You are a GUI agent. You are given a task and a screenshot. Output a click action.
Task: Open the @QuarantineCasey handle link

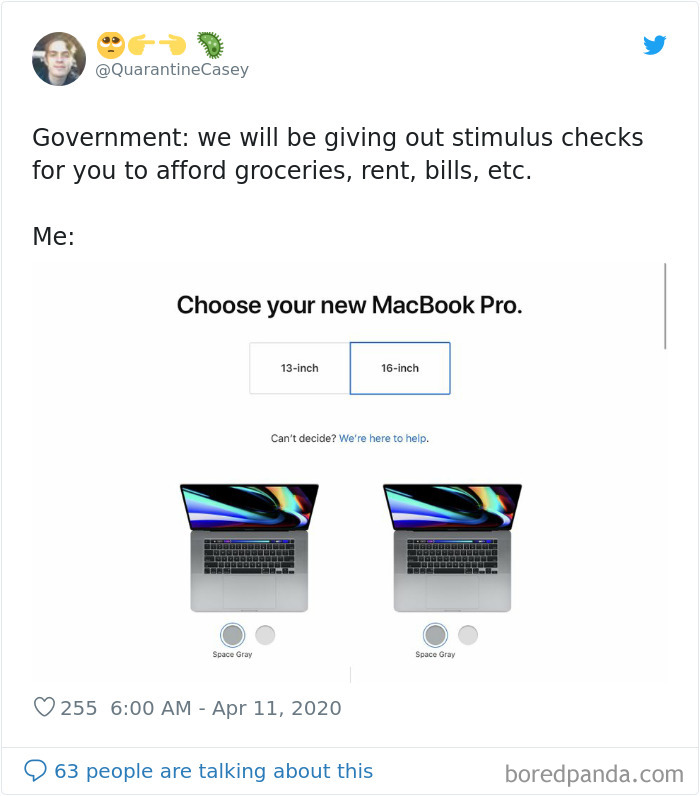point(172,70)
